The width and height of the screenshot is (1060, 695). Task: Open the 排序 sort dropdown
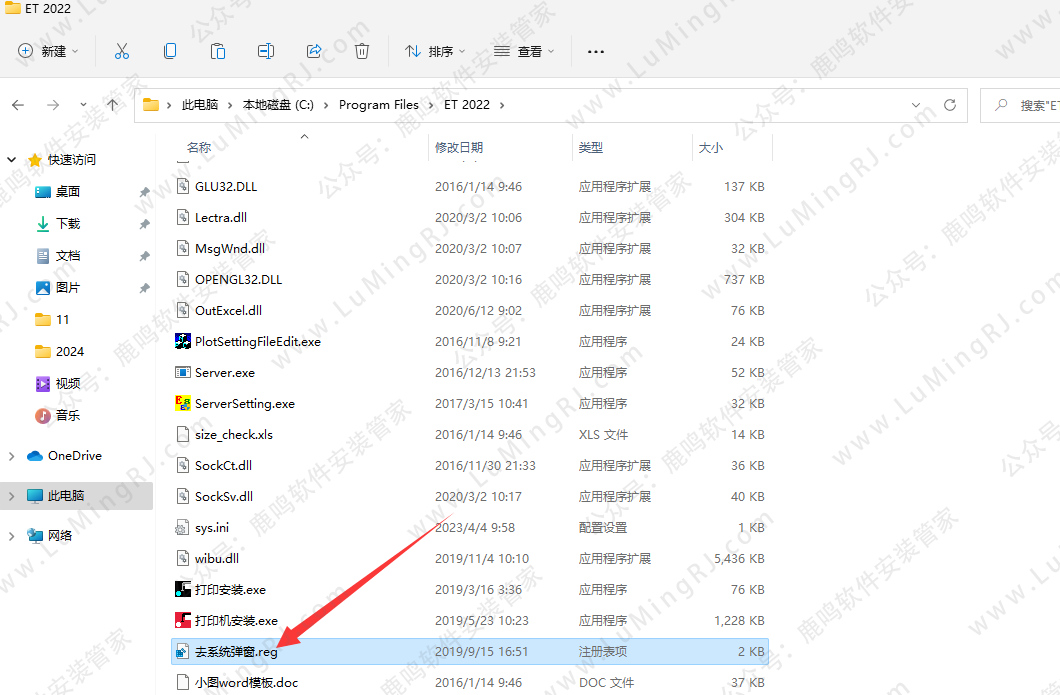click(x=435, y=51)
